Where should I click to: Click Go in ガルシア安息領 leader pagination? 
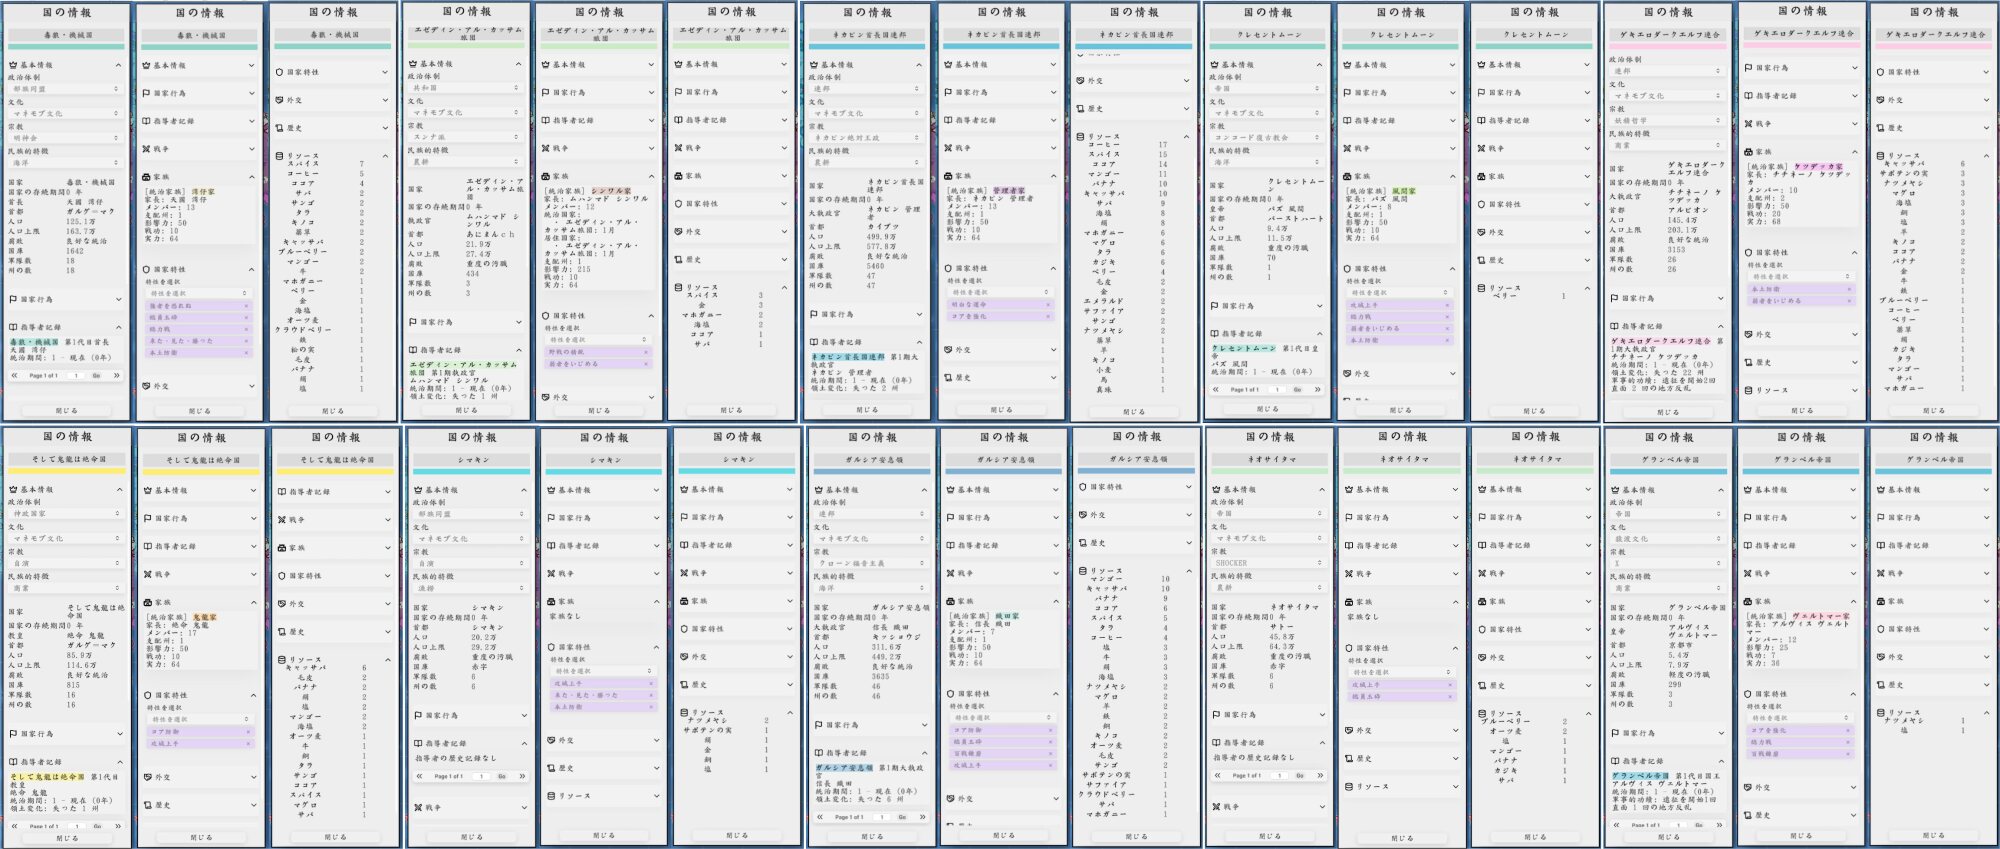point(901,817)
